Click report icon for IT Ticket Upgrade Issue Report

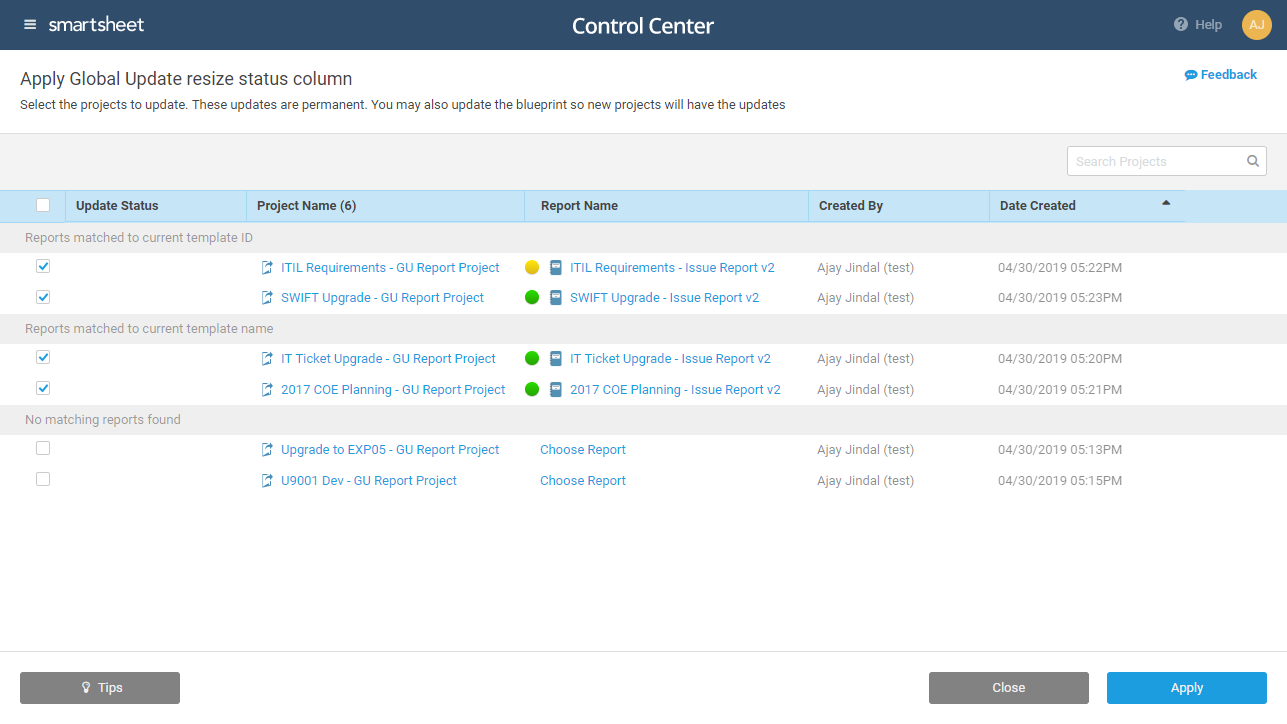tap(556, 358)
